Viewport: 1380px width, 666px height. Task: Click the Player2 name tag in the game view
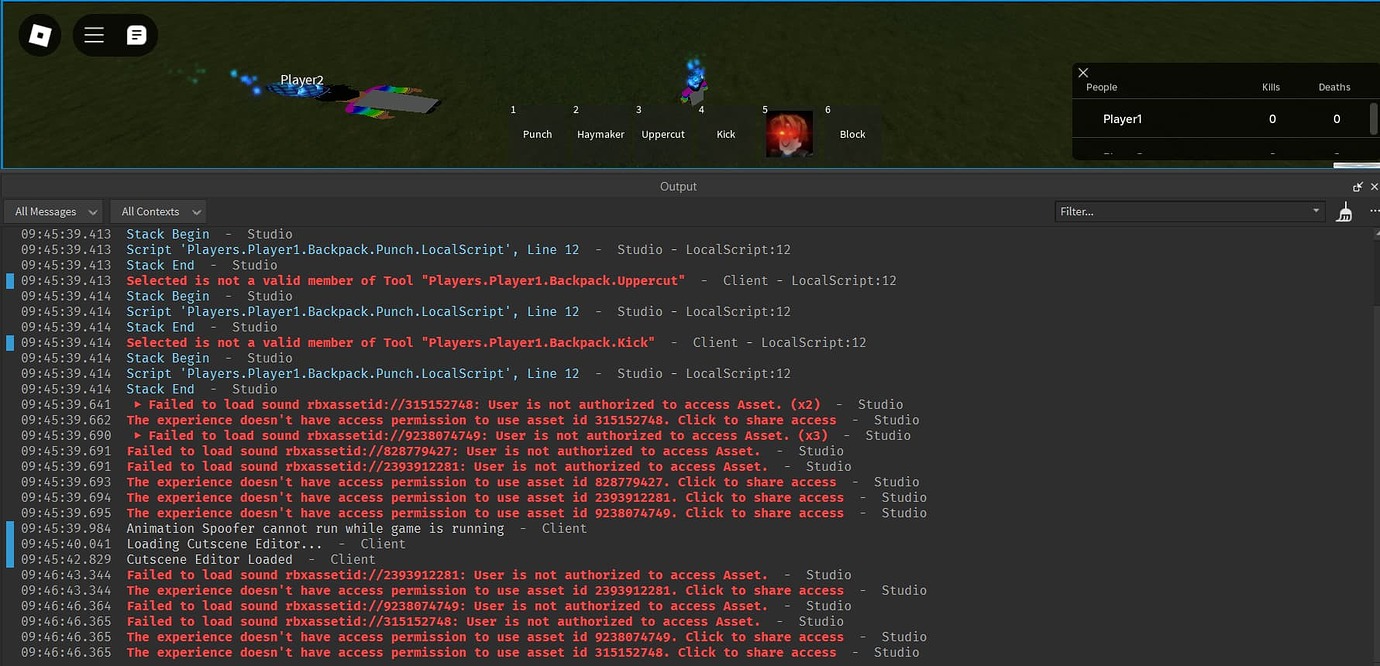point(301,80)
